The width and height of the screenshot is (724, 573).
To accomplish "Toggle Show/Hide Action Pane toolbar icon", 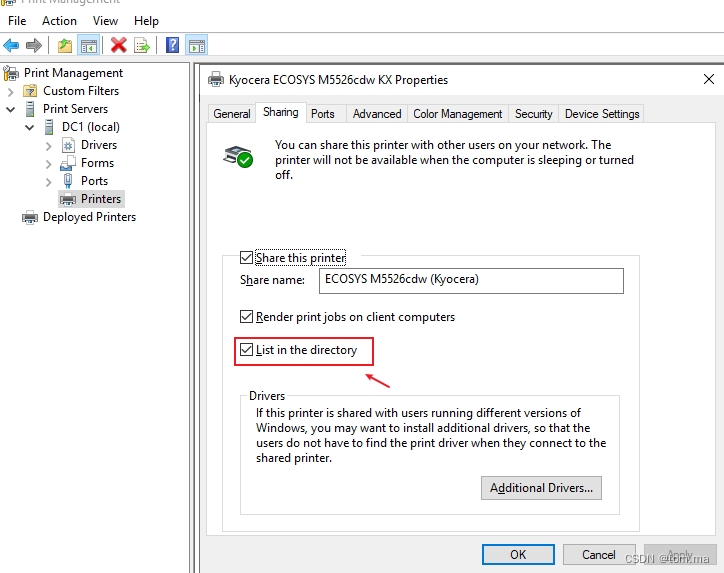I will coord(197,45).
